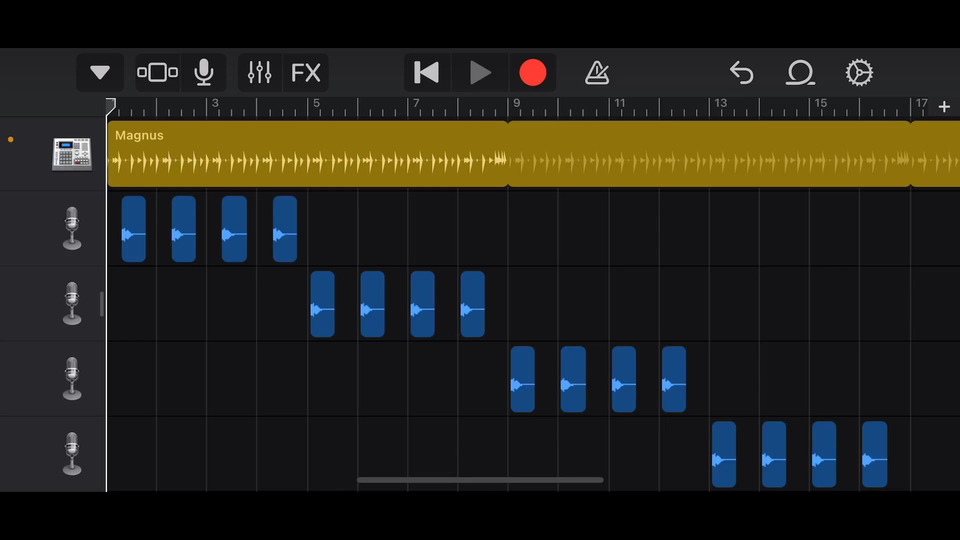Toggle the metronome on or off
960x540 pixels.
pos(597,73)
